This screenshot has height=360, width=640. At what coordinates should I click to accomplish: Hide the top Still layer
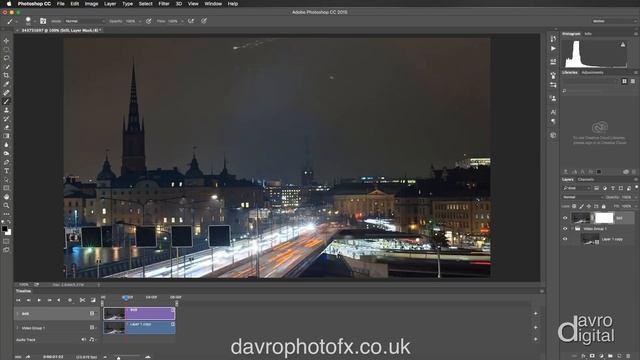(565, 218)
